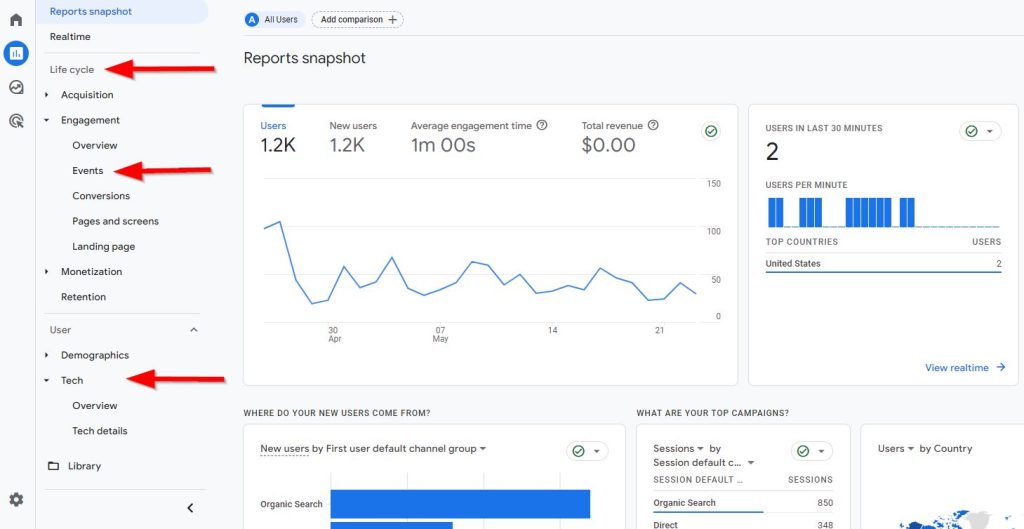The width and height of the screenshot is (1024, 529).
Task: Select the Users metric tab in chart
Action: tap(273, 126)
